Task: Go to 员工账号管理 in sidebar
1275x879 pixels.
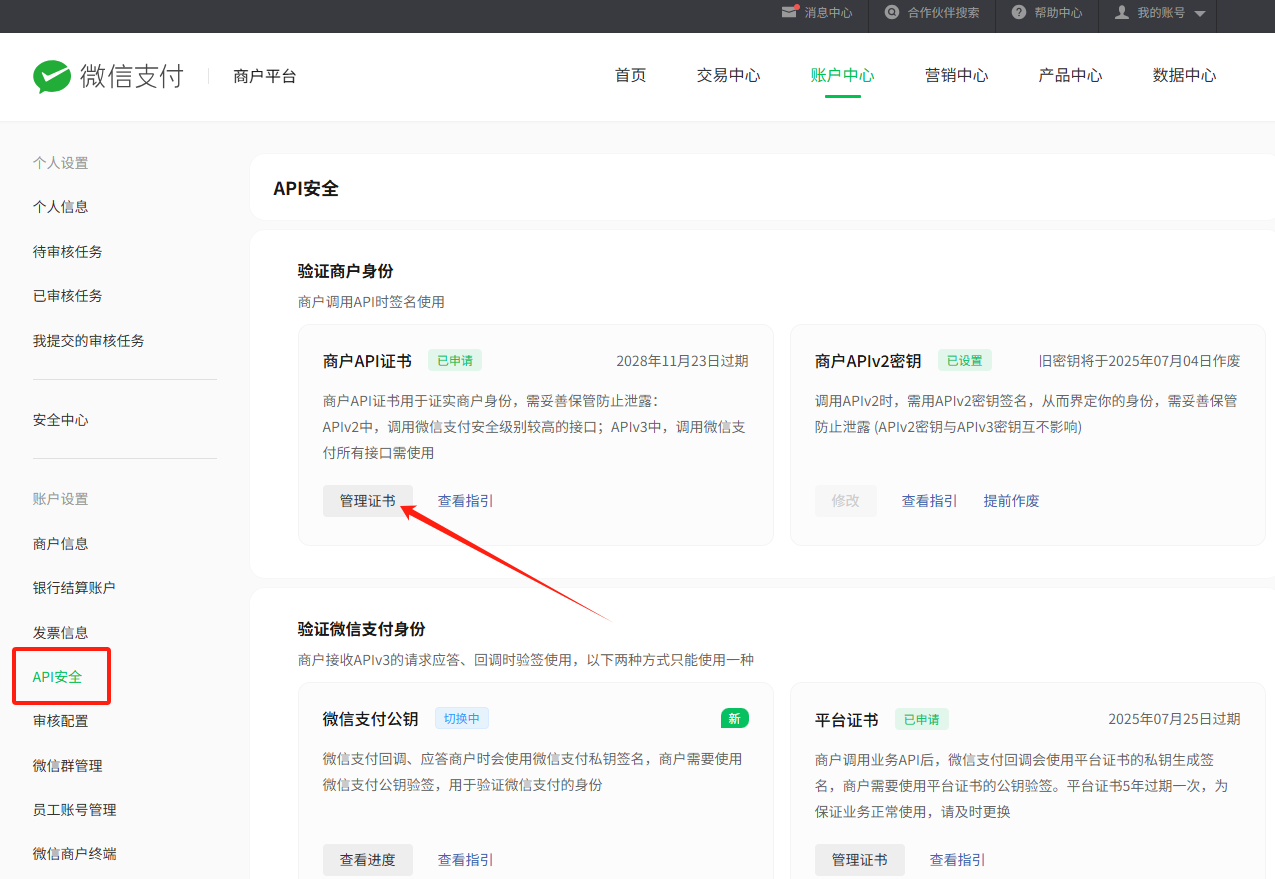Action: [74, 810]
